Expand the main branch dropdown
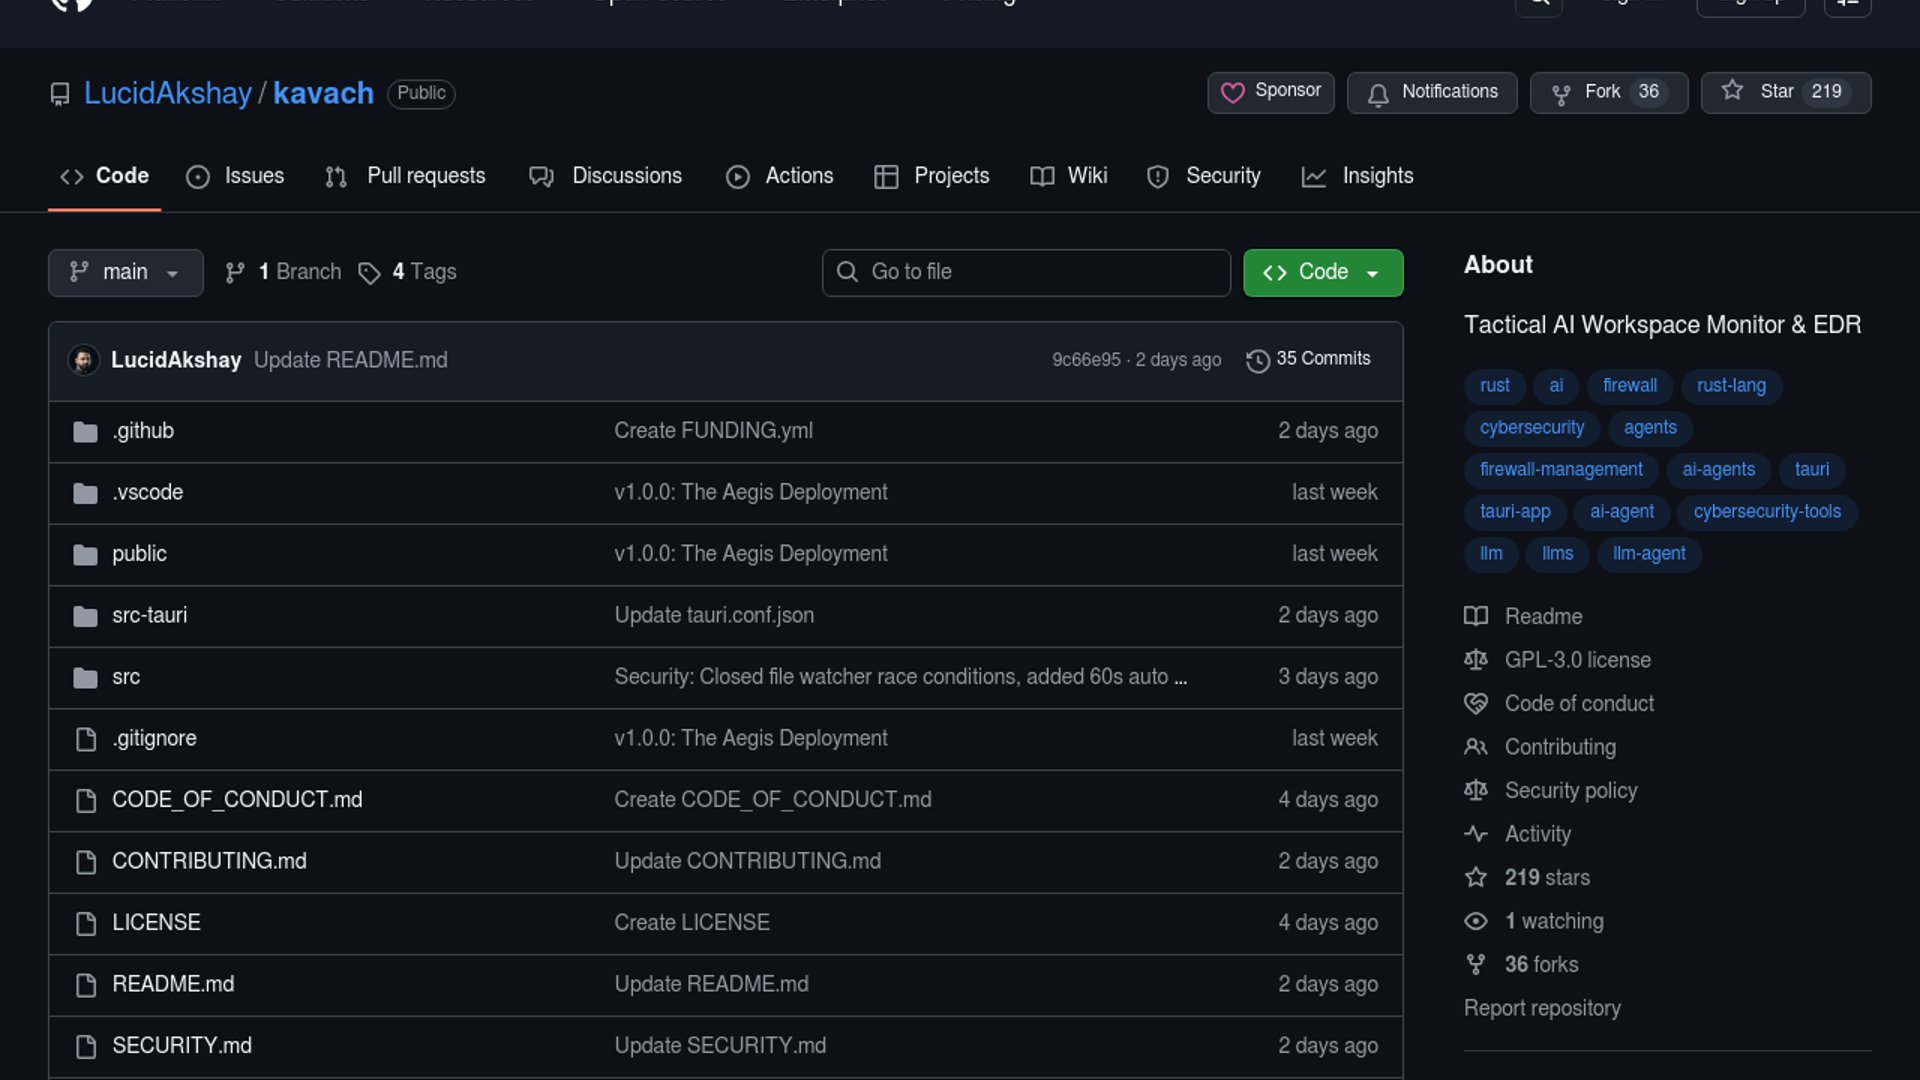 [125, 272]
